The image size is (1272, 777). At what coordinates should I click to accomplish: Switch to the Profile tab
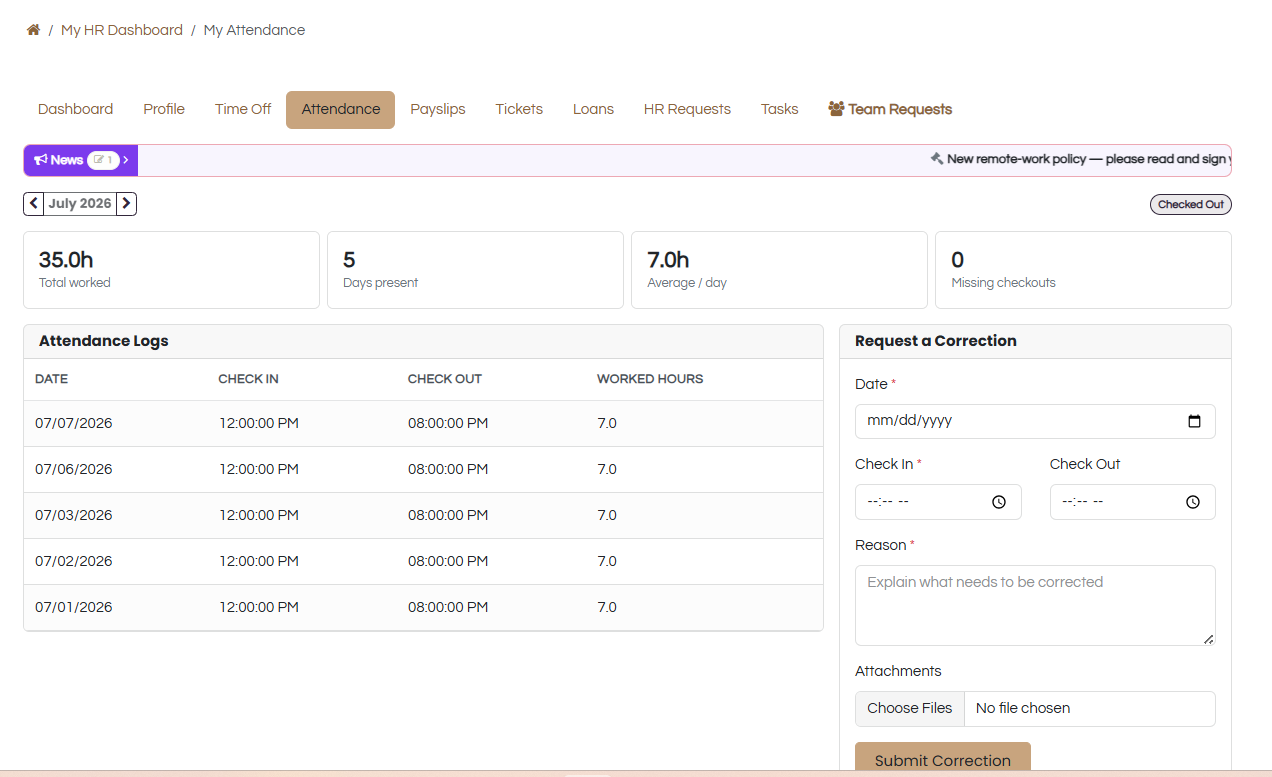pyautogui.click(x=164, y=110)
